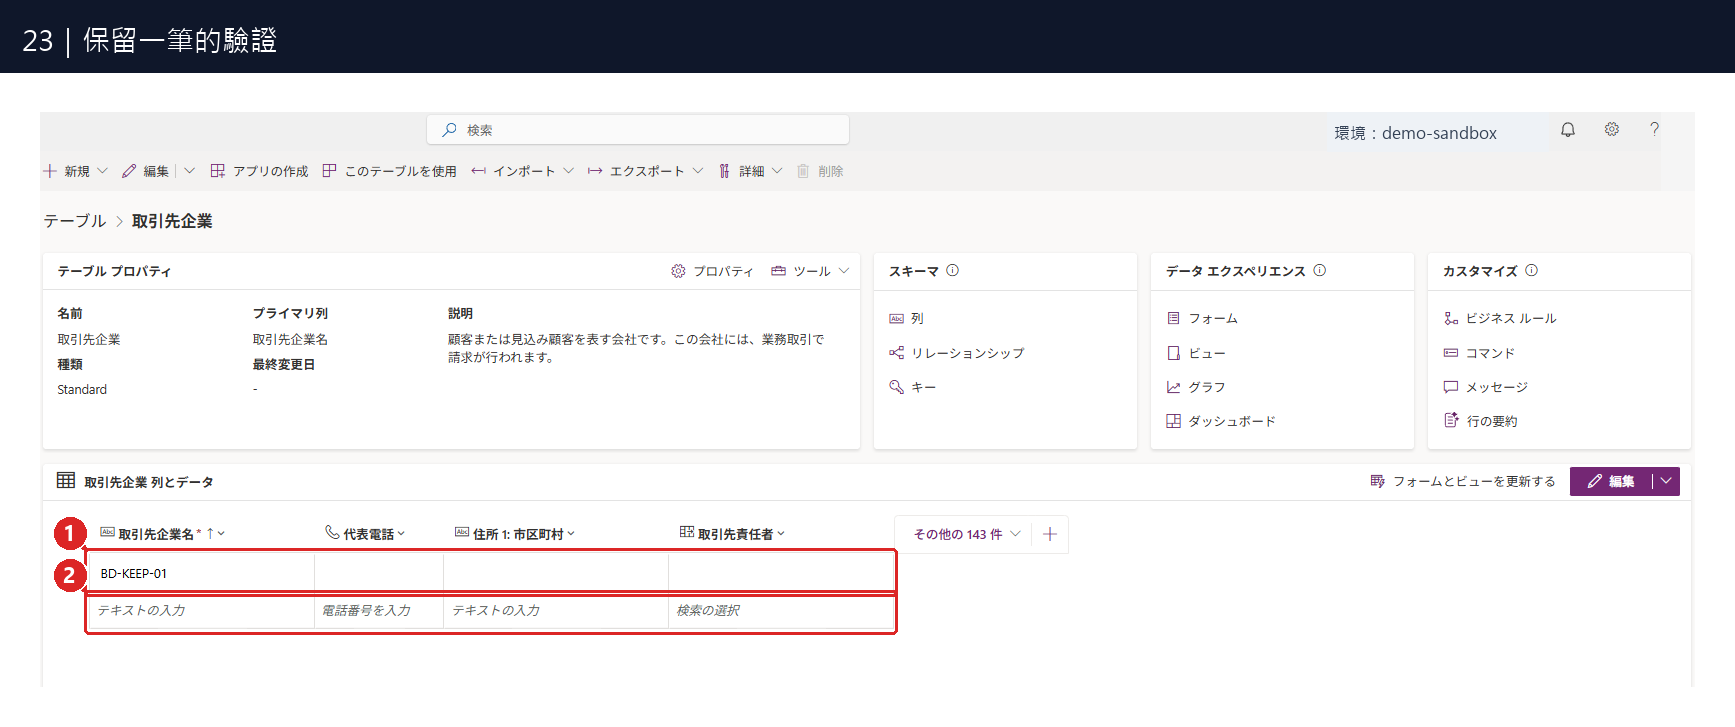The width and height of the screenshot is (1735, 727).
Task: Open the settings gear icon
Action: tap(1612, 130)
